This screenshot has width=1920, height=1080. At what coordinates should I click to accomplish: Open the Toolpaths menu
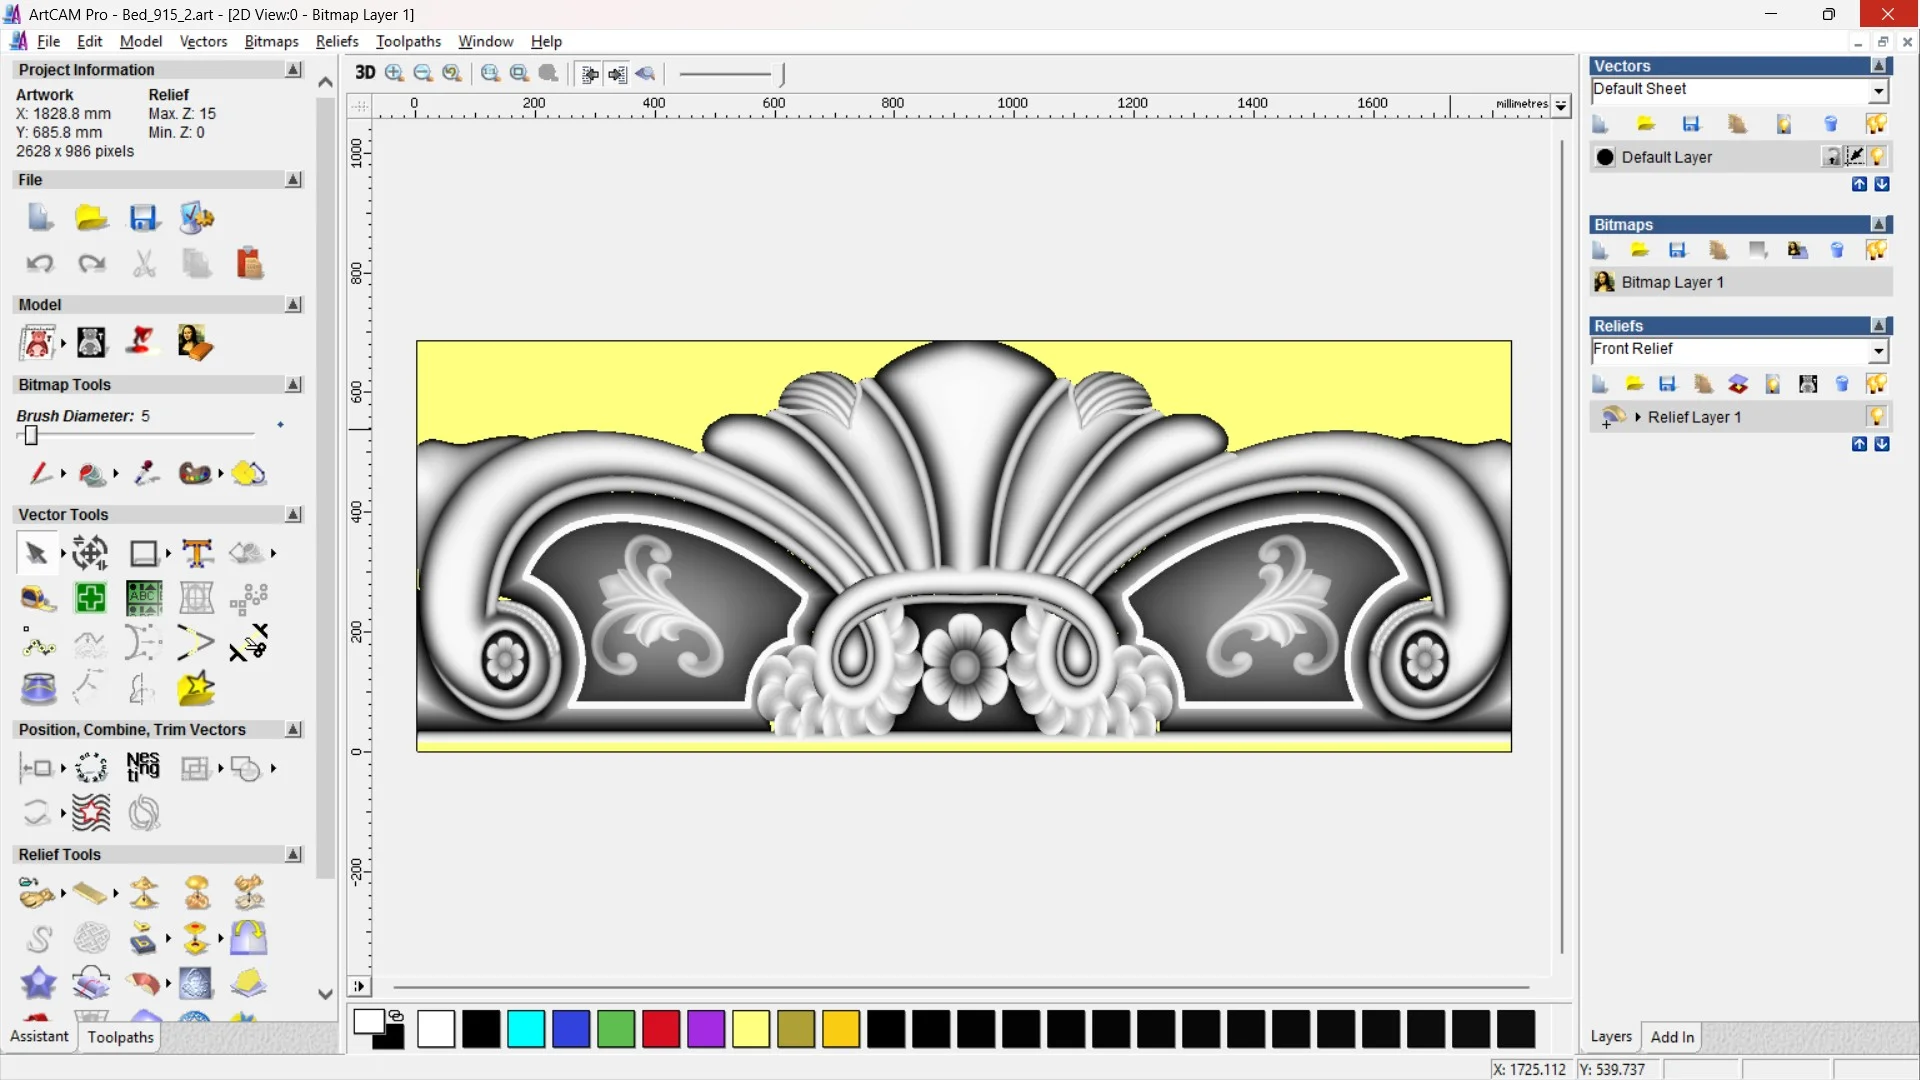(x=408, y=41)
